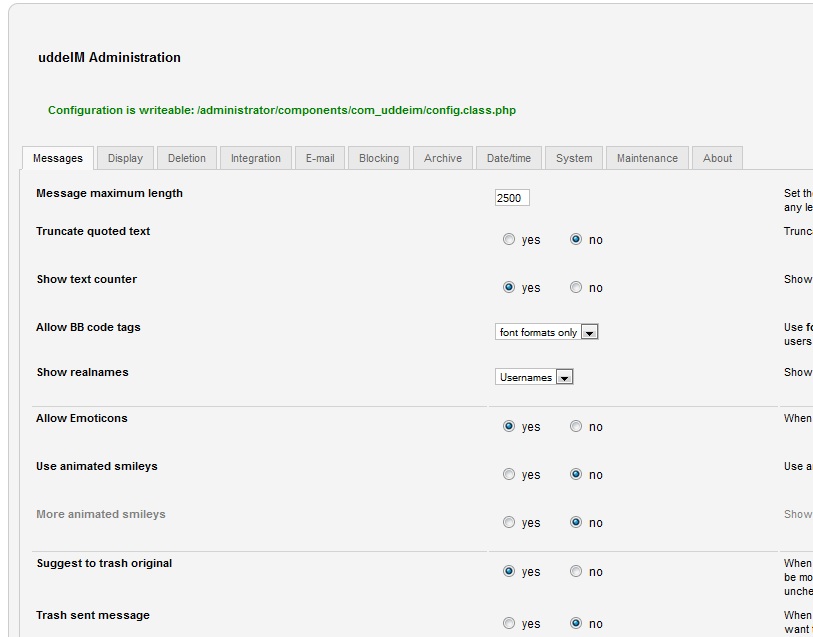The height and width of the screenshot is (637, 813).
Task: Open the E-mail tab
Action: tap(320, 158)
